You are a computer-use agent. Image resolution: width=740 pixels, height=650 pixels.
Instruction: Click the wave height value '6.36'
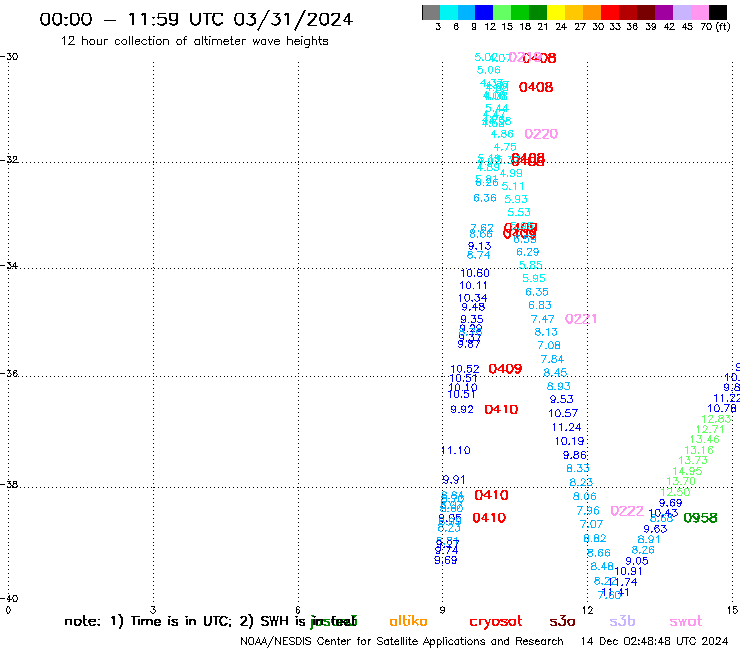485,198
